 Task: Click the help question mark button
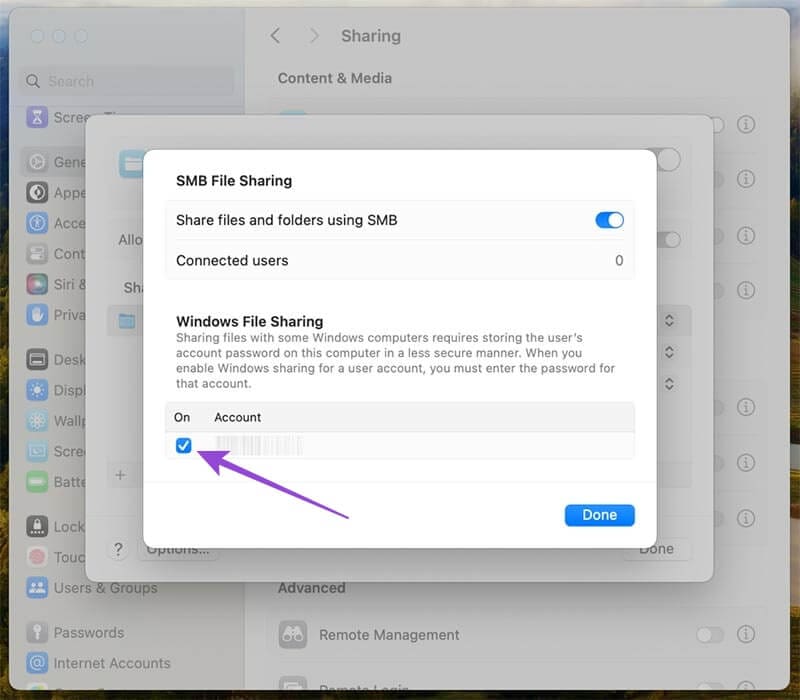pos(118,548)
